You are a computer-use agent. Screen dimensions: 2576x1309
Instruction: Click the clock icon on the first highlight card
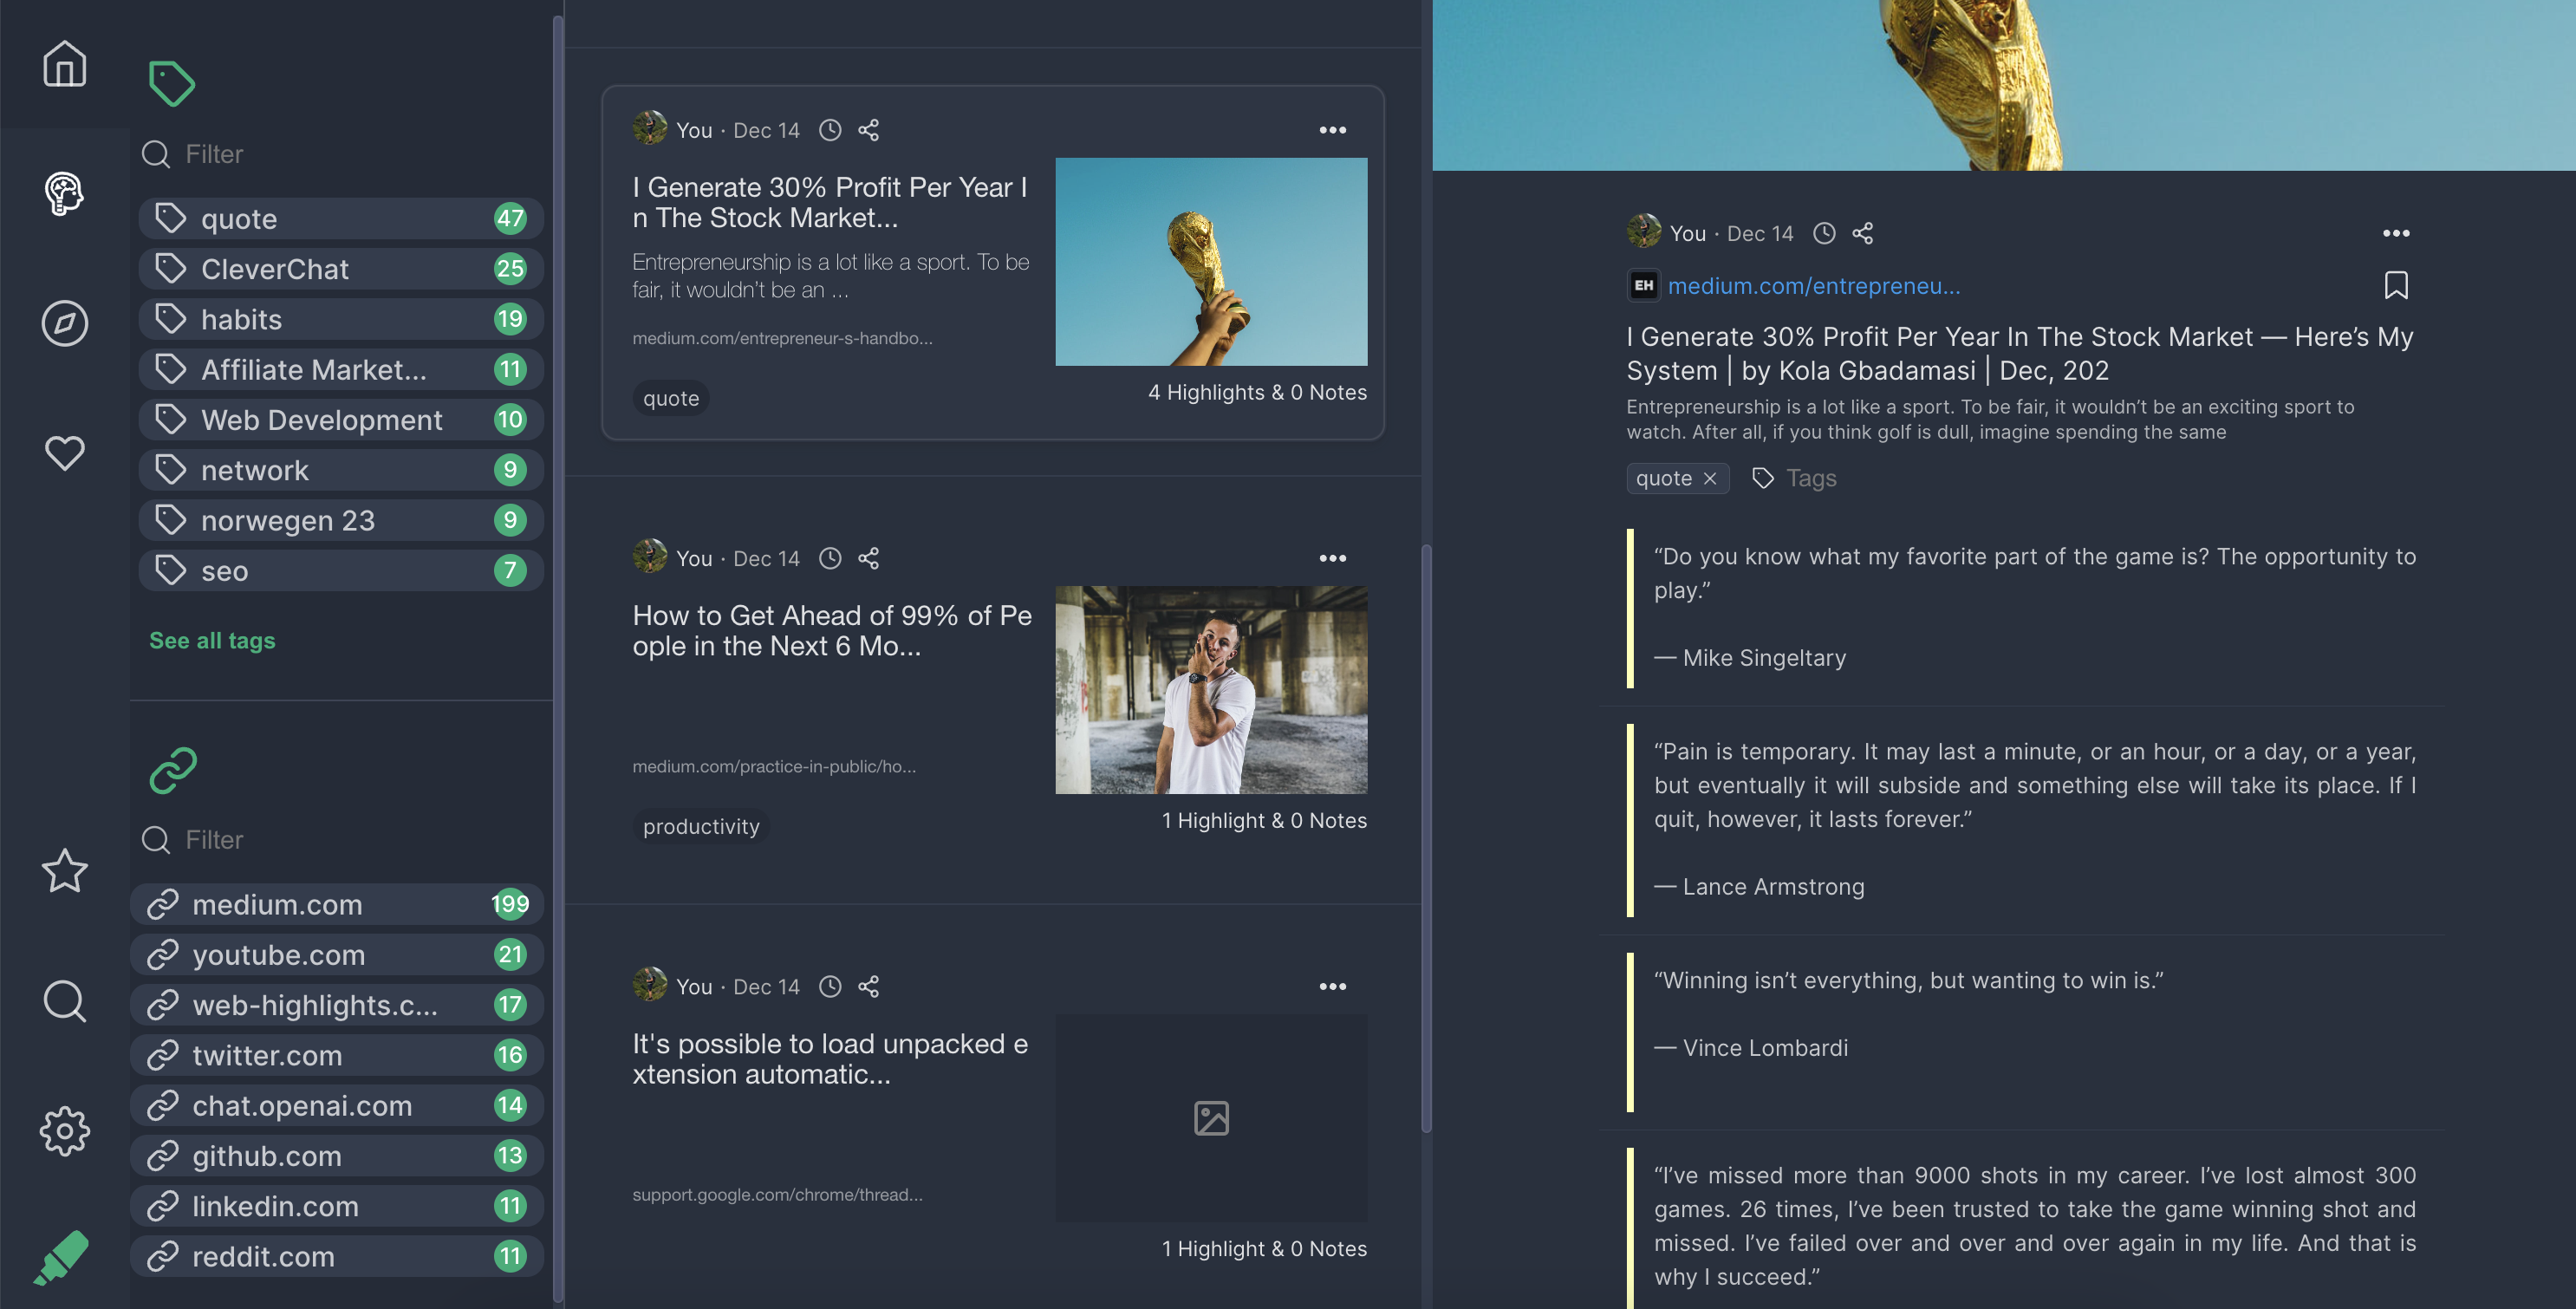pyautogui.click(x=830, y=129)
